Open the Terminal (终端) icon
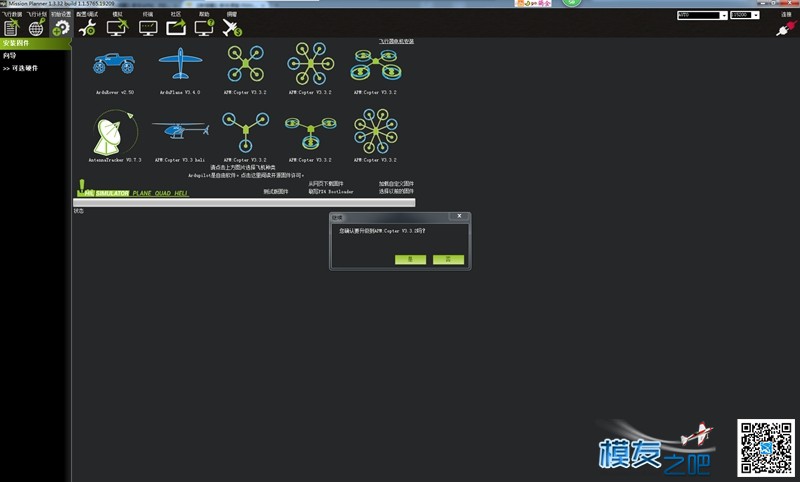The height and width of the screenshot is (482, 800). (x=148, y=28)
